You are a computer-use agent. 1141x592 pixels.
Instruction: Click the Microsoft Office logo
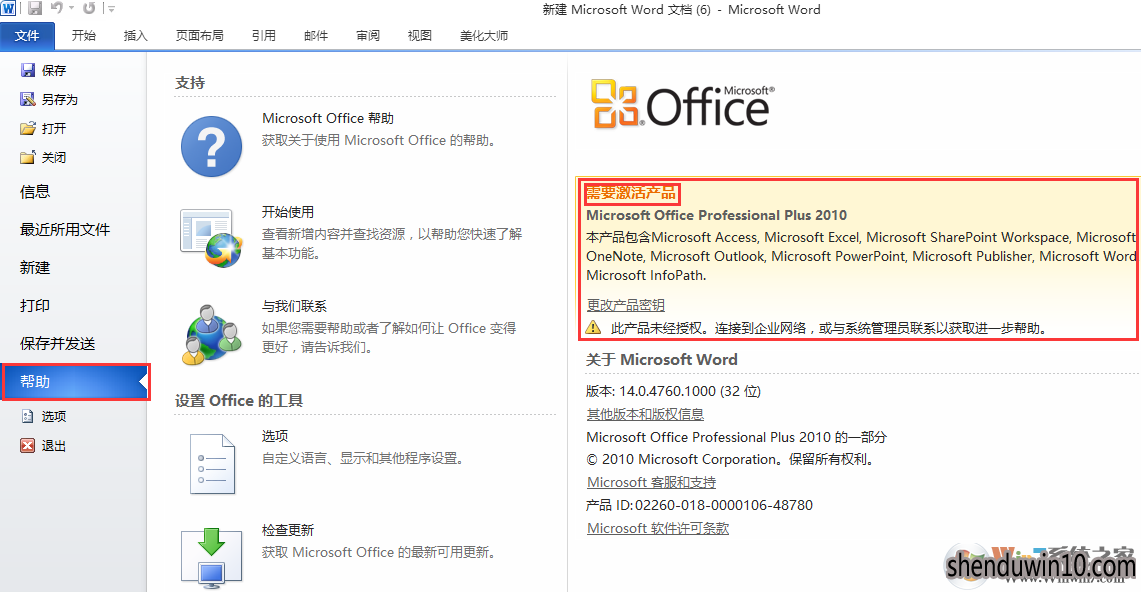682,104
